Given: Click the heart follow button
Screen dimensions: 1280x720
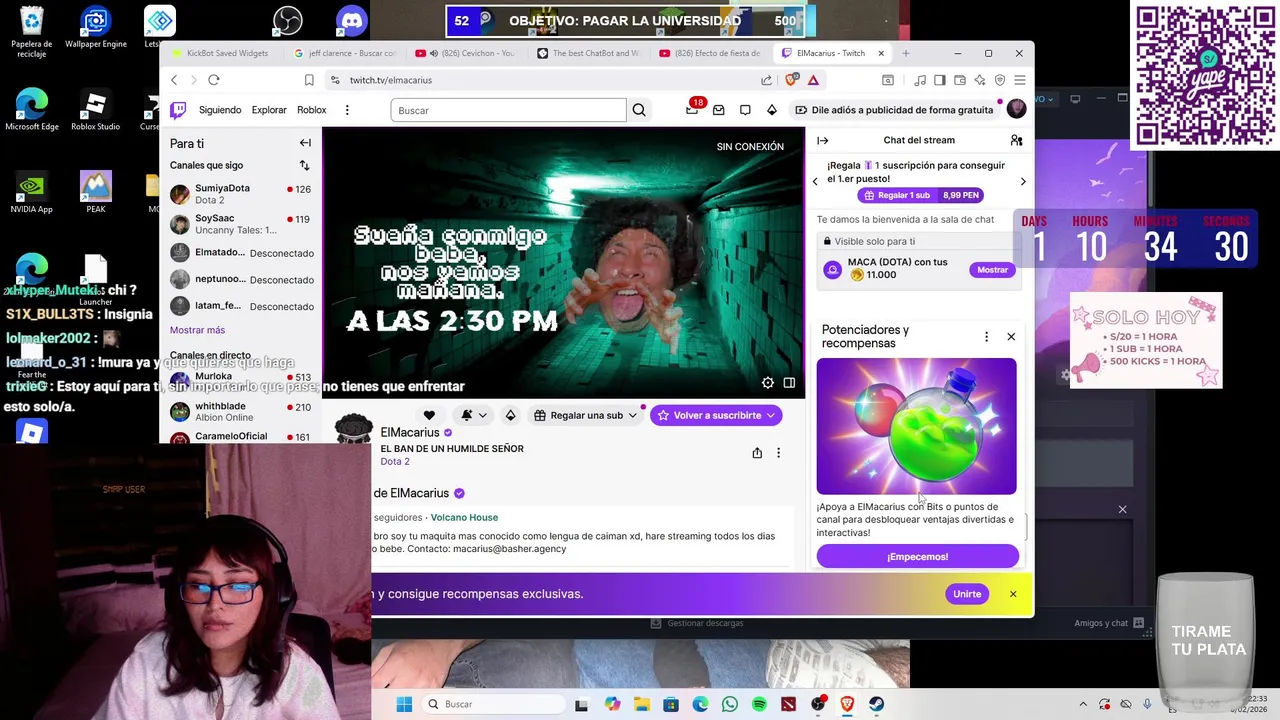Looking at the screenshot, I should point(429,415).
